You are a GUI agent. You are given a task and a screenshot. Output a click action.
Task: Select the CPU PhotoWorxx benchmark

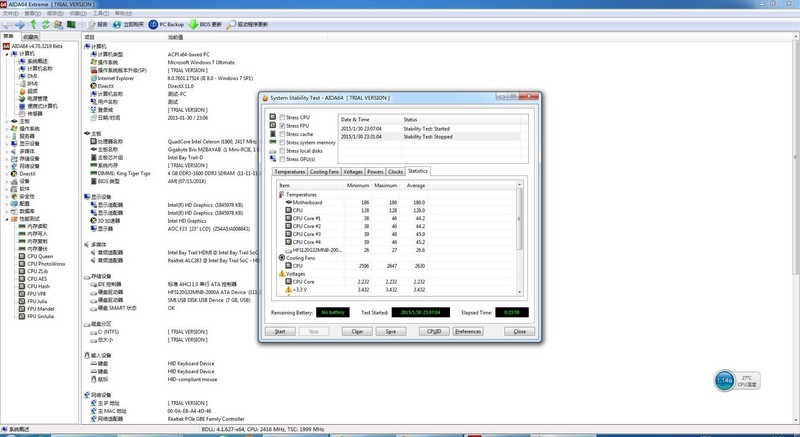tap(46, 264)
